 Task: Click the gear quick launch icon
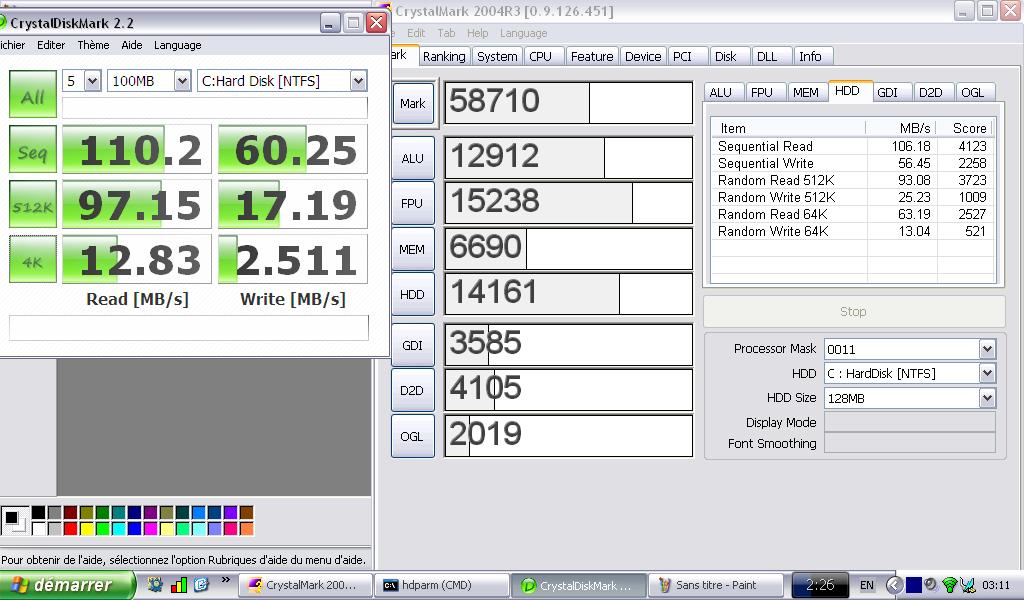[155, 584]
